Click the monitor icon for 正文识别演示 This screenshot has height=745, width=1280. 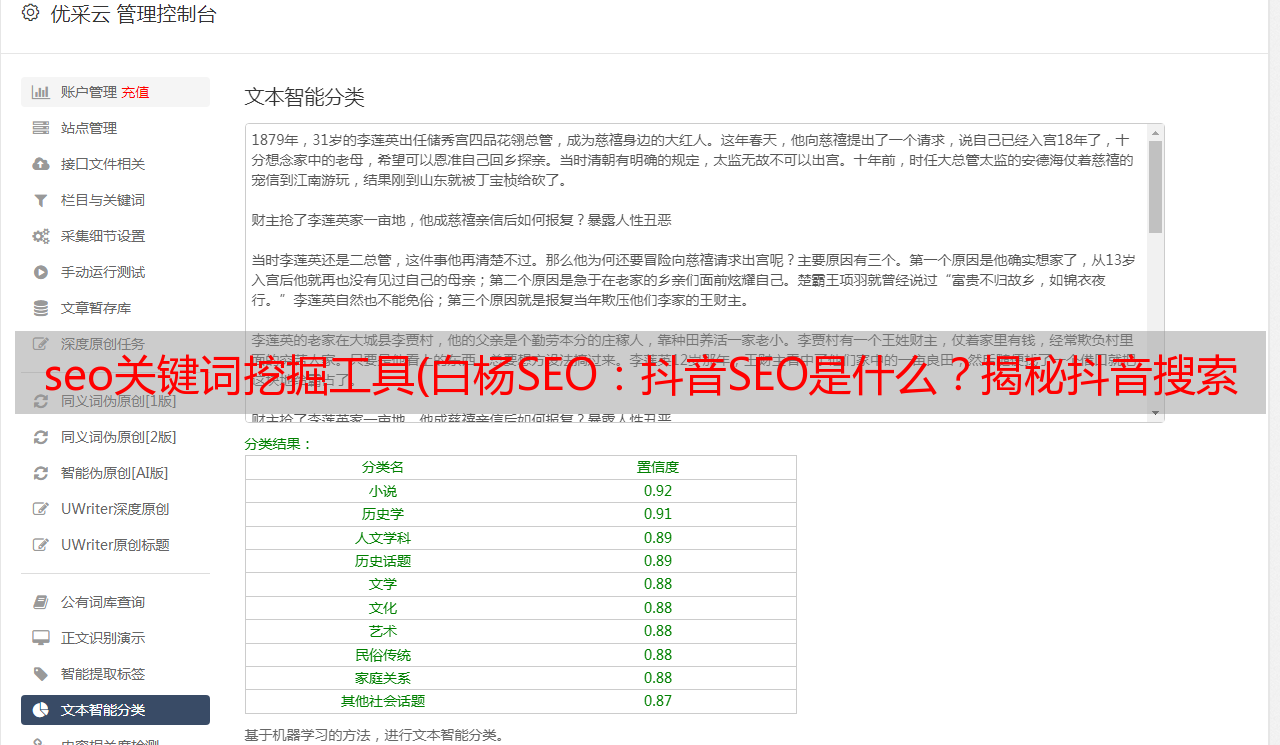click(41, 638)
